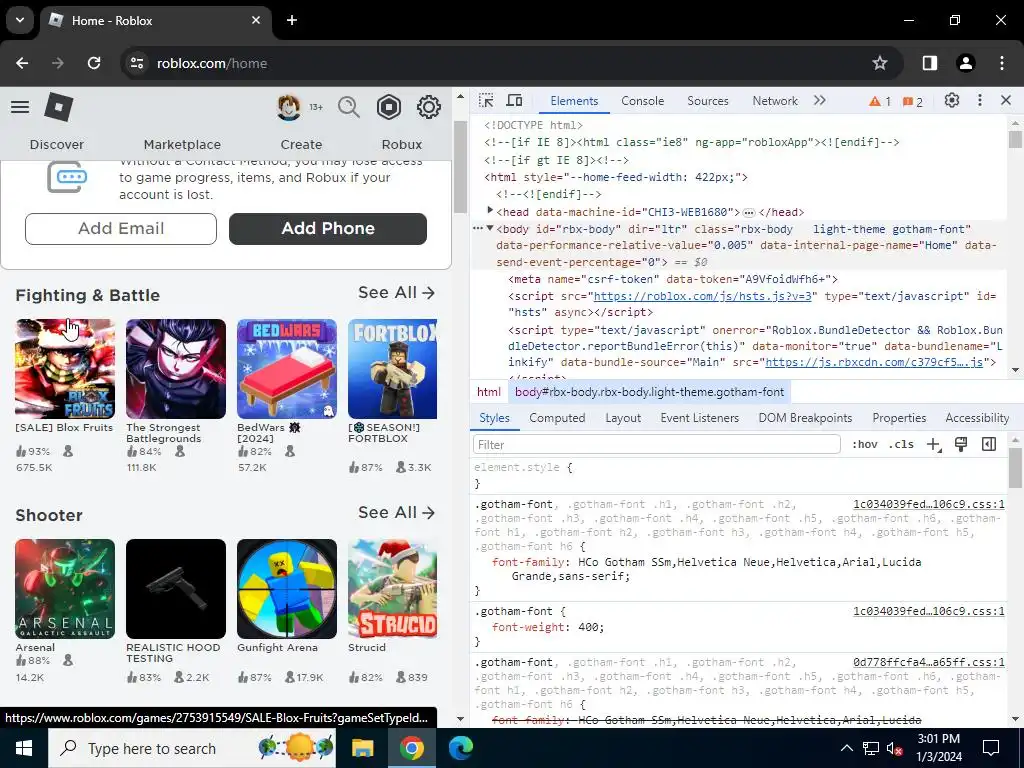This screenshot has height=768, width=1024.
Task: Toggle the DevTools device toolbar icon
Action: click(515, 101)
